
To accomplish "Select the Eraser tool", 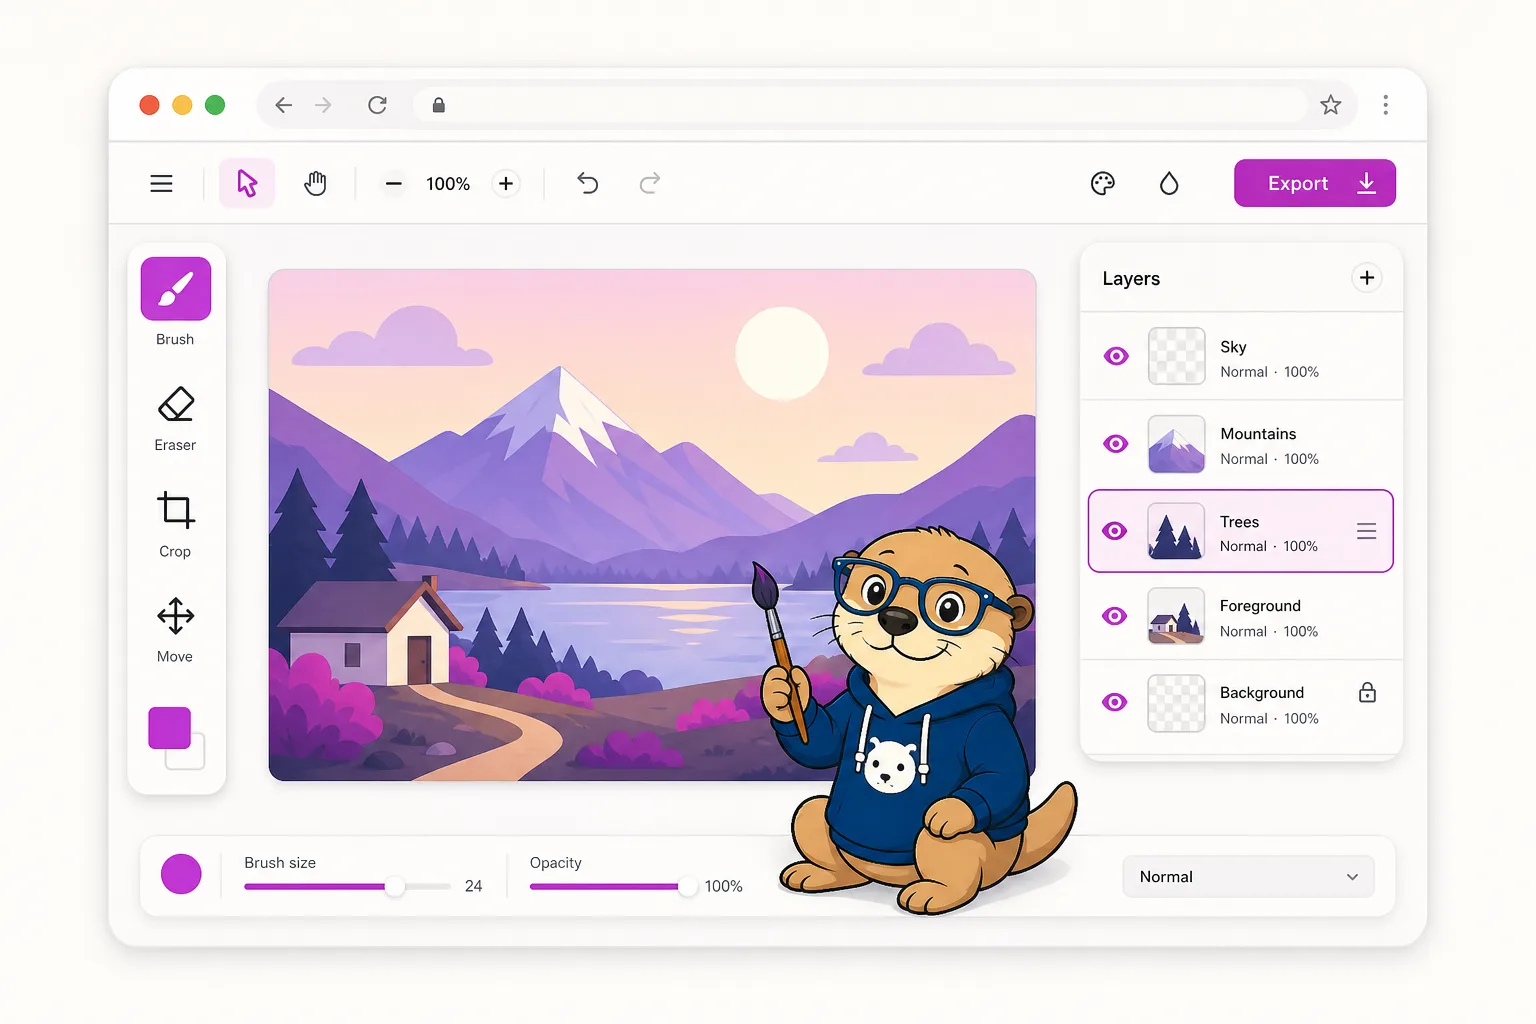I will [176, 405].
